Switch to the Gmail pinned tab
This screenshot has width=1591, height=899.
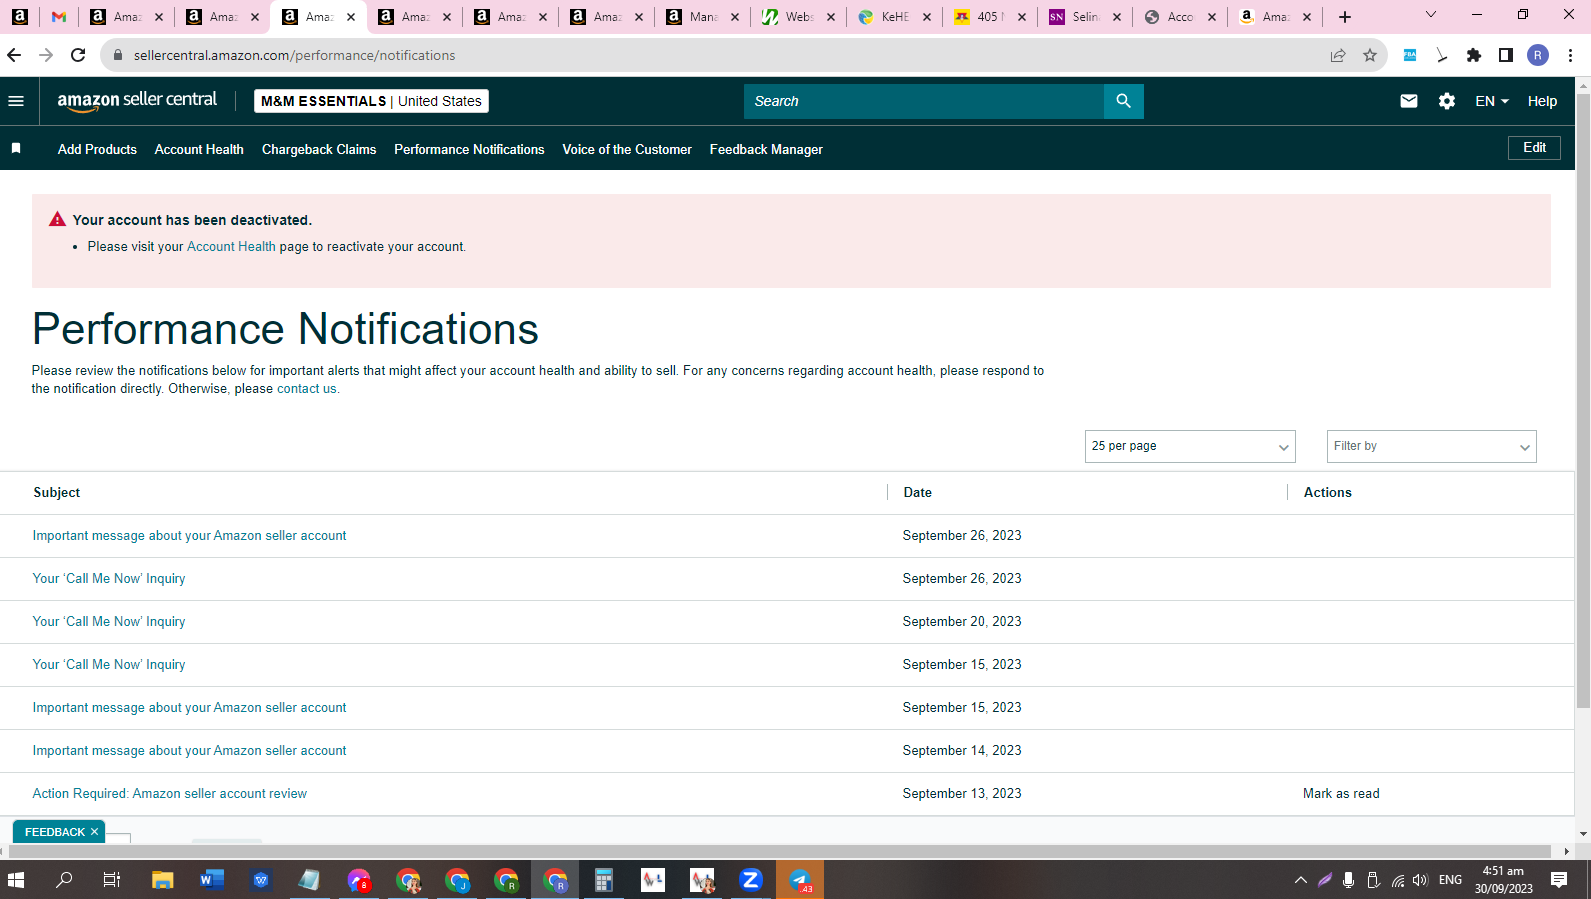pos(59,17)
